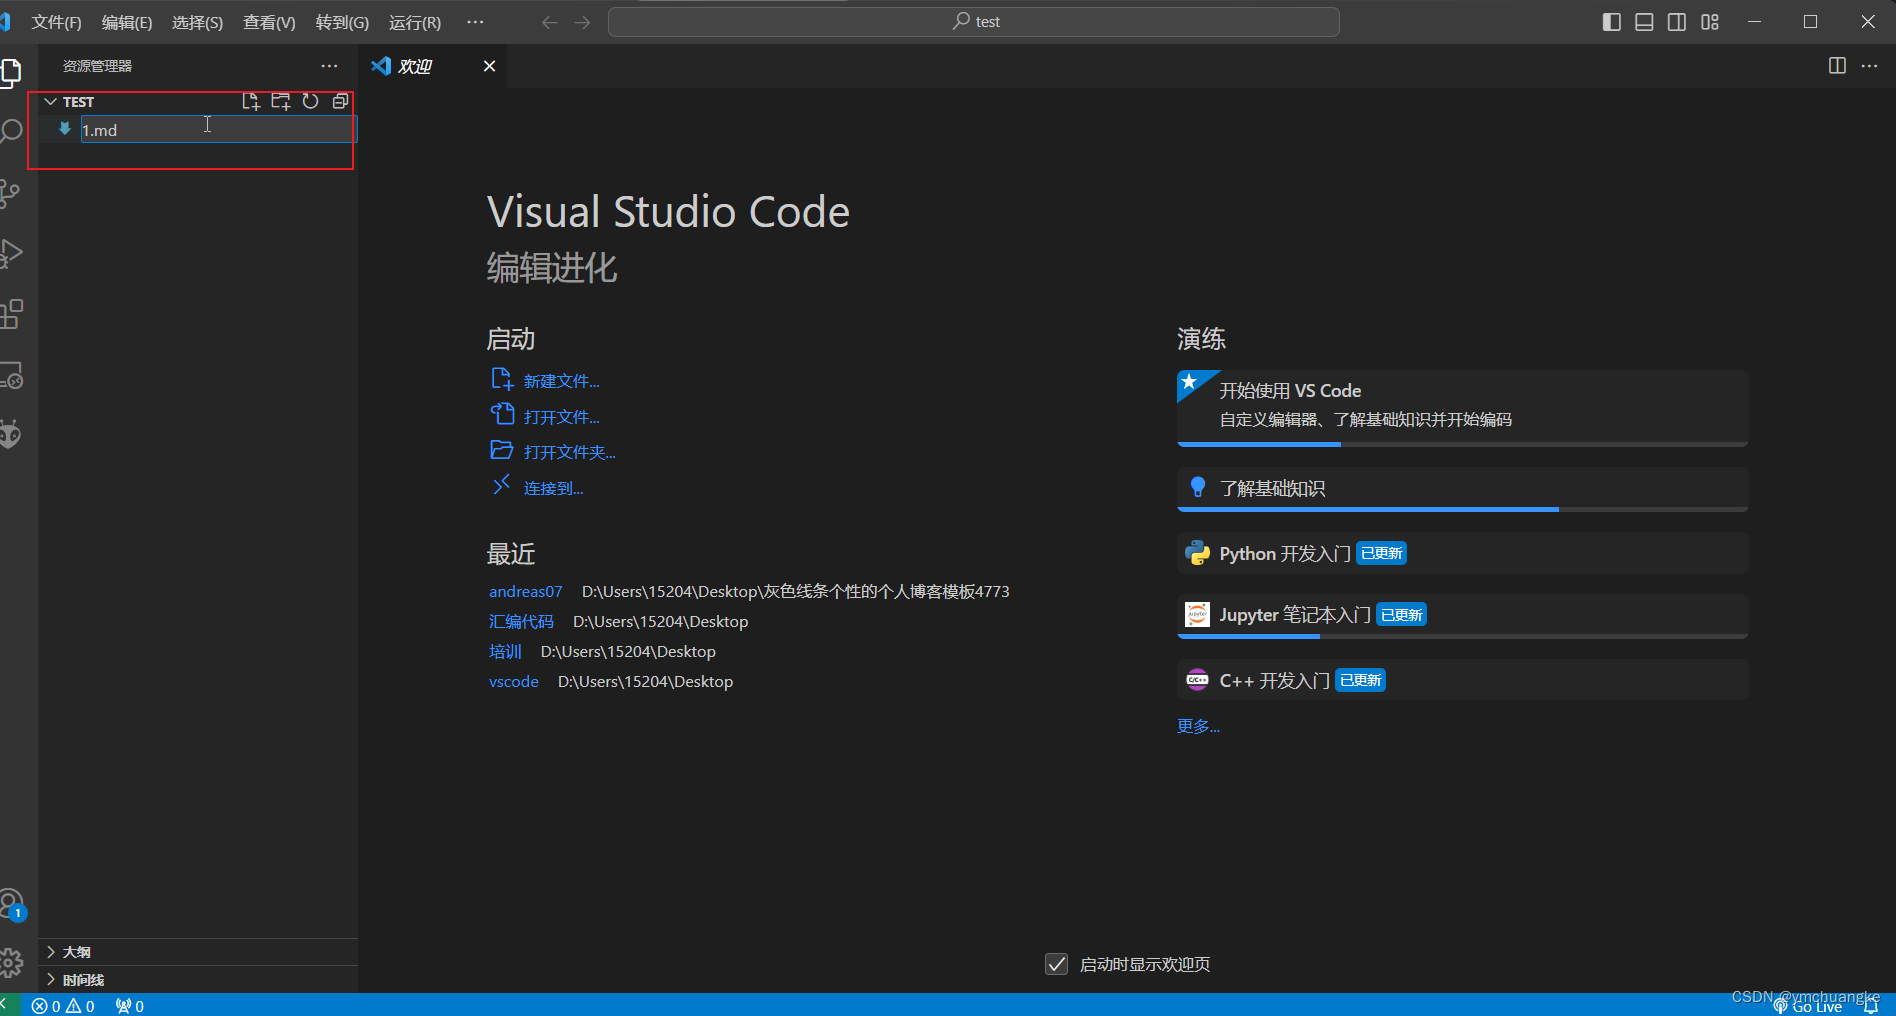Open customize layout icon
The width and height of the screenshot is (1896, 1016).
point(1710,22)
